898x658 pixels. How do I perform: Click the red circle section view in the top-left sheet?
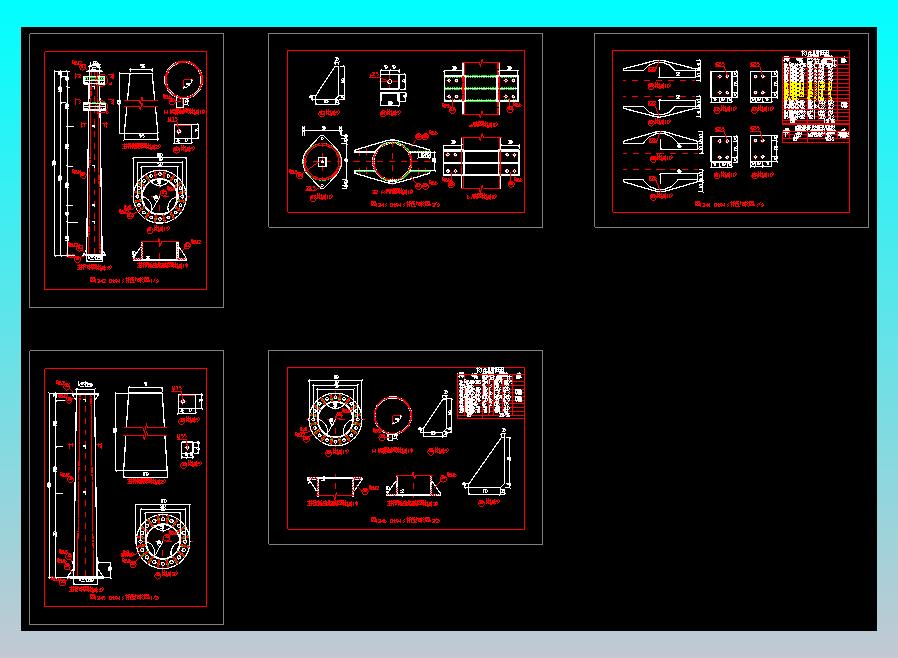point(183,80)
